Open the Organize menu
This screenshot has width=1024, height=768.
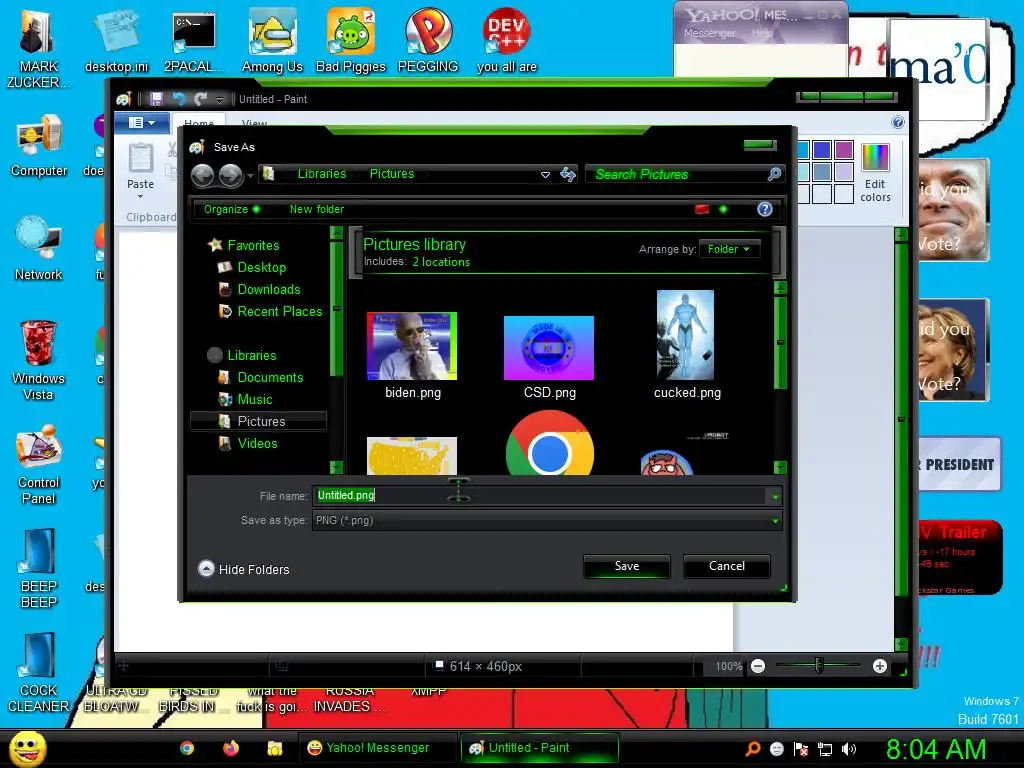tap(232, 209)
